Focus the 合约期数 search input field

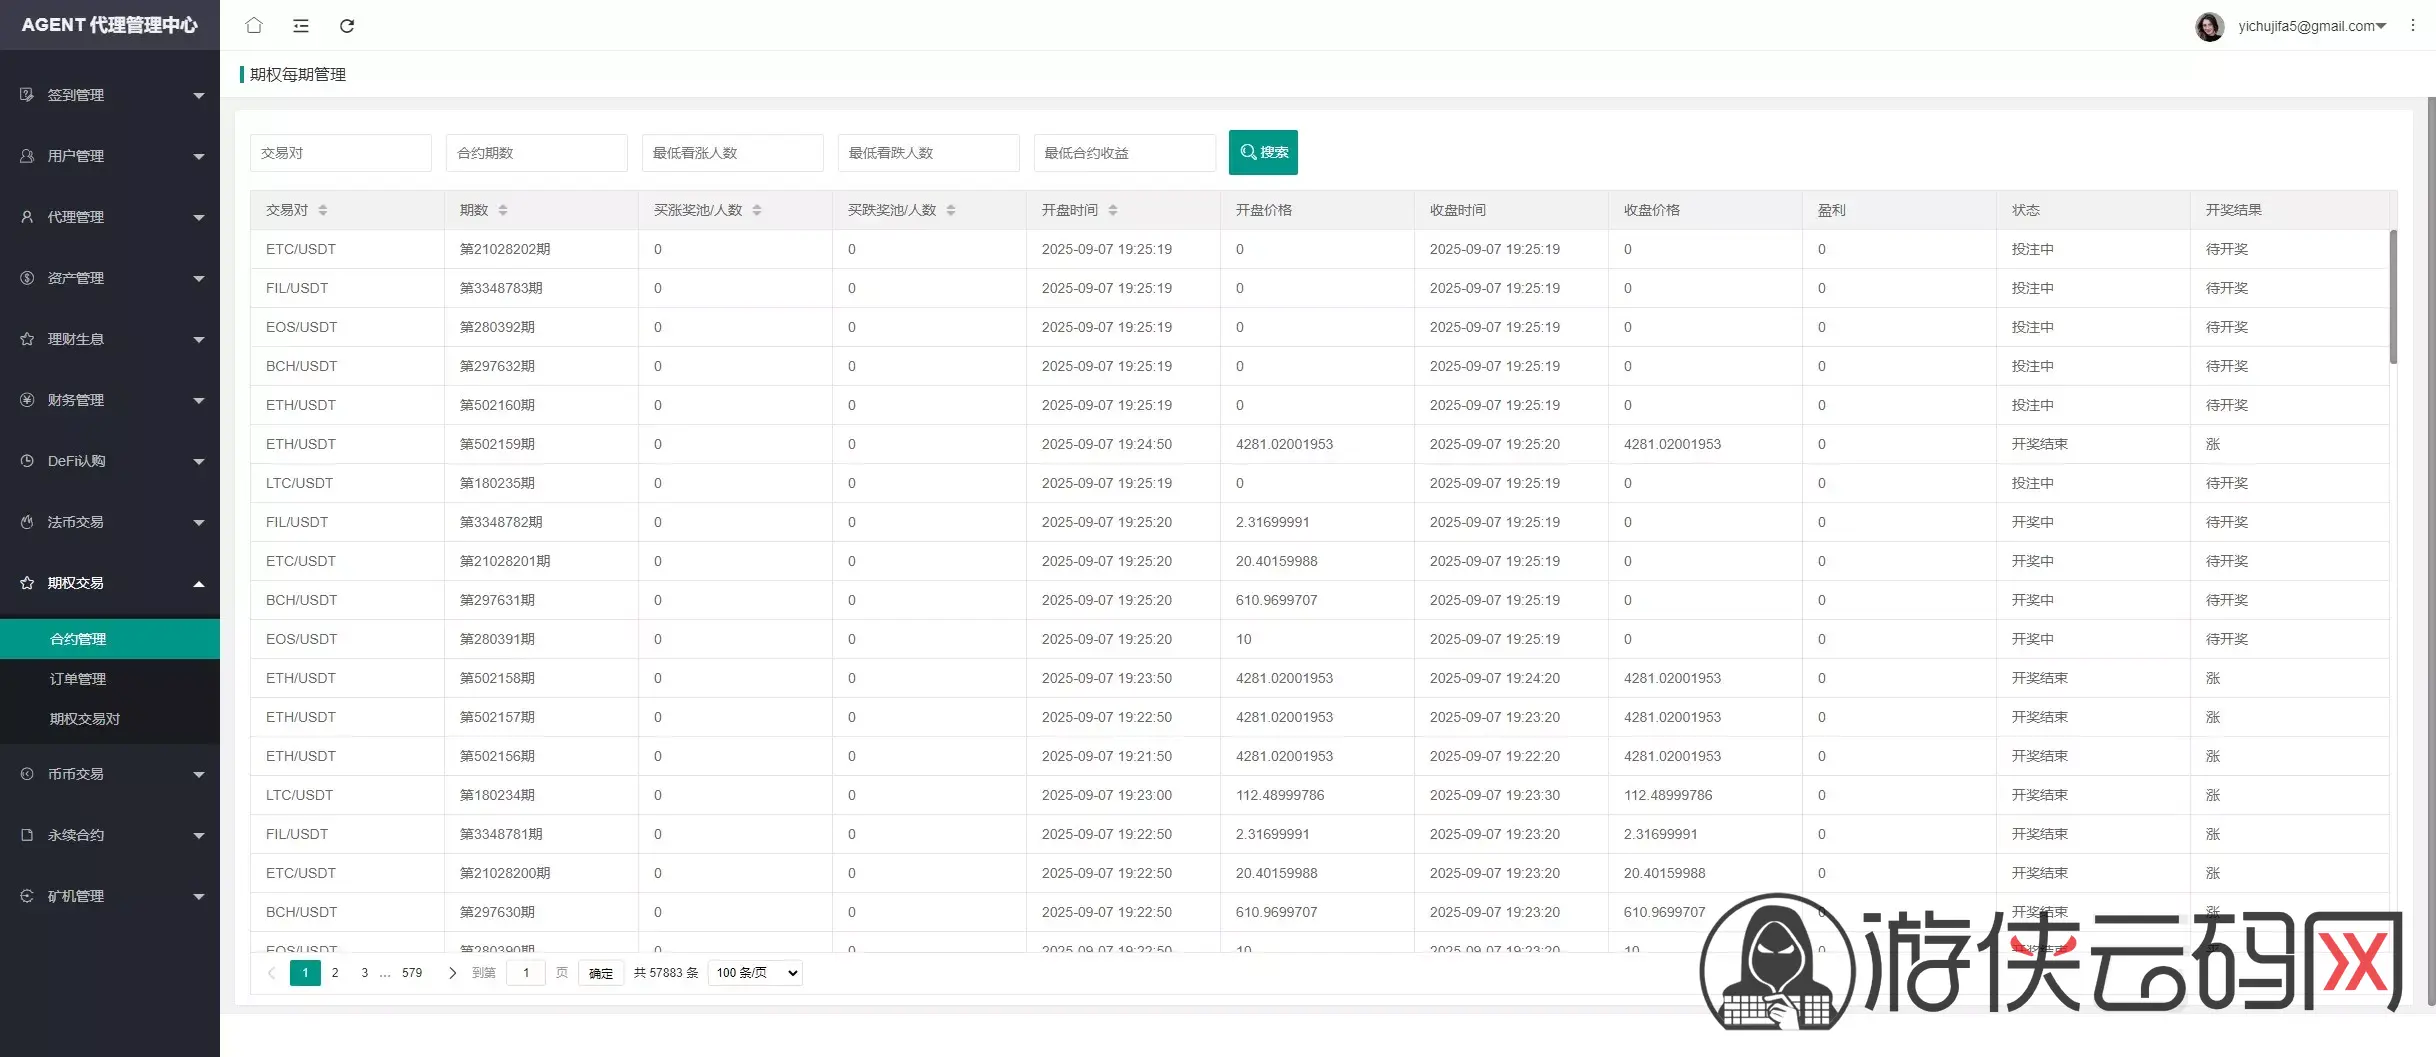coord(536,153)
